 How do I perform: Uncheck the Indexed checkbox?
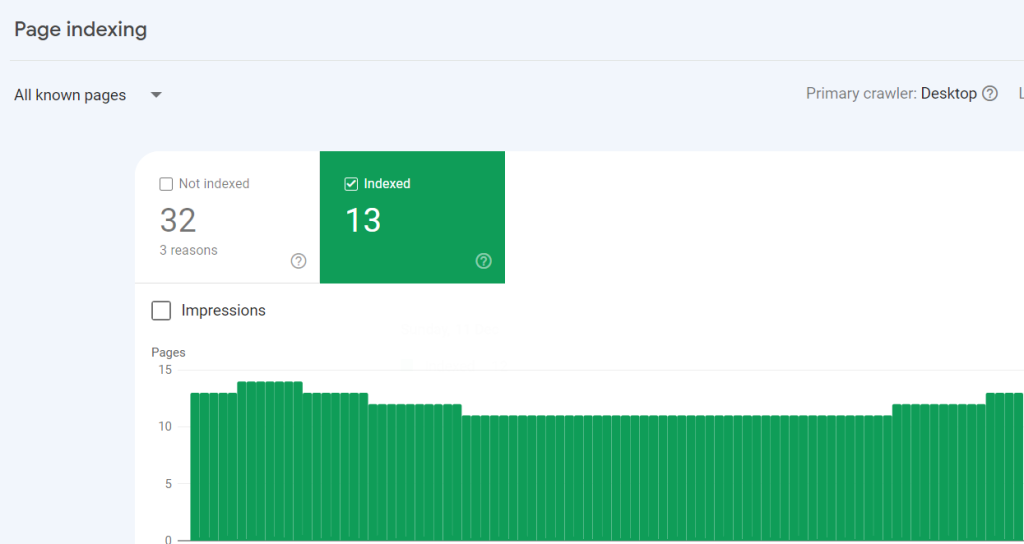coord(351,184)
